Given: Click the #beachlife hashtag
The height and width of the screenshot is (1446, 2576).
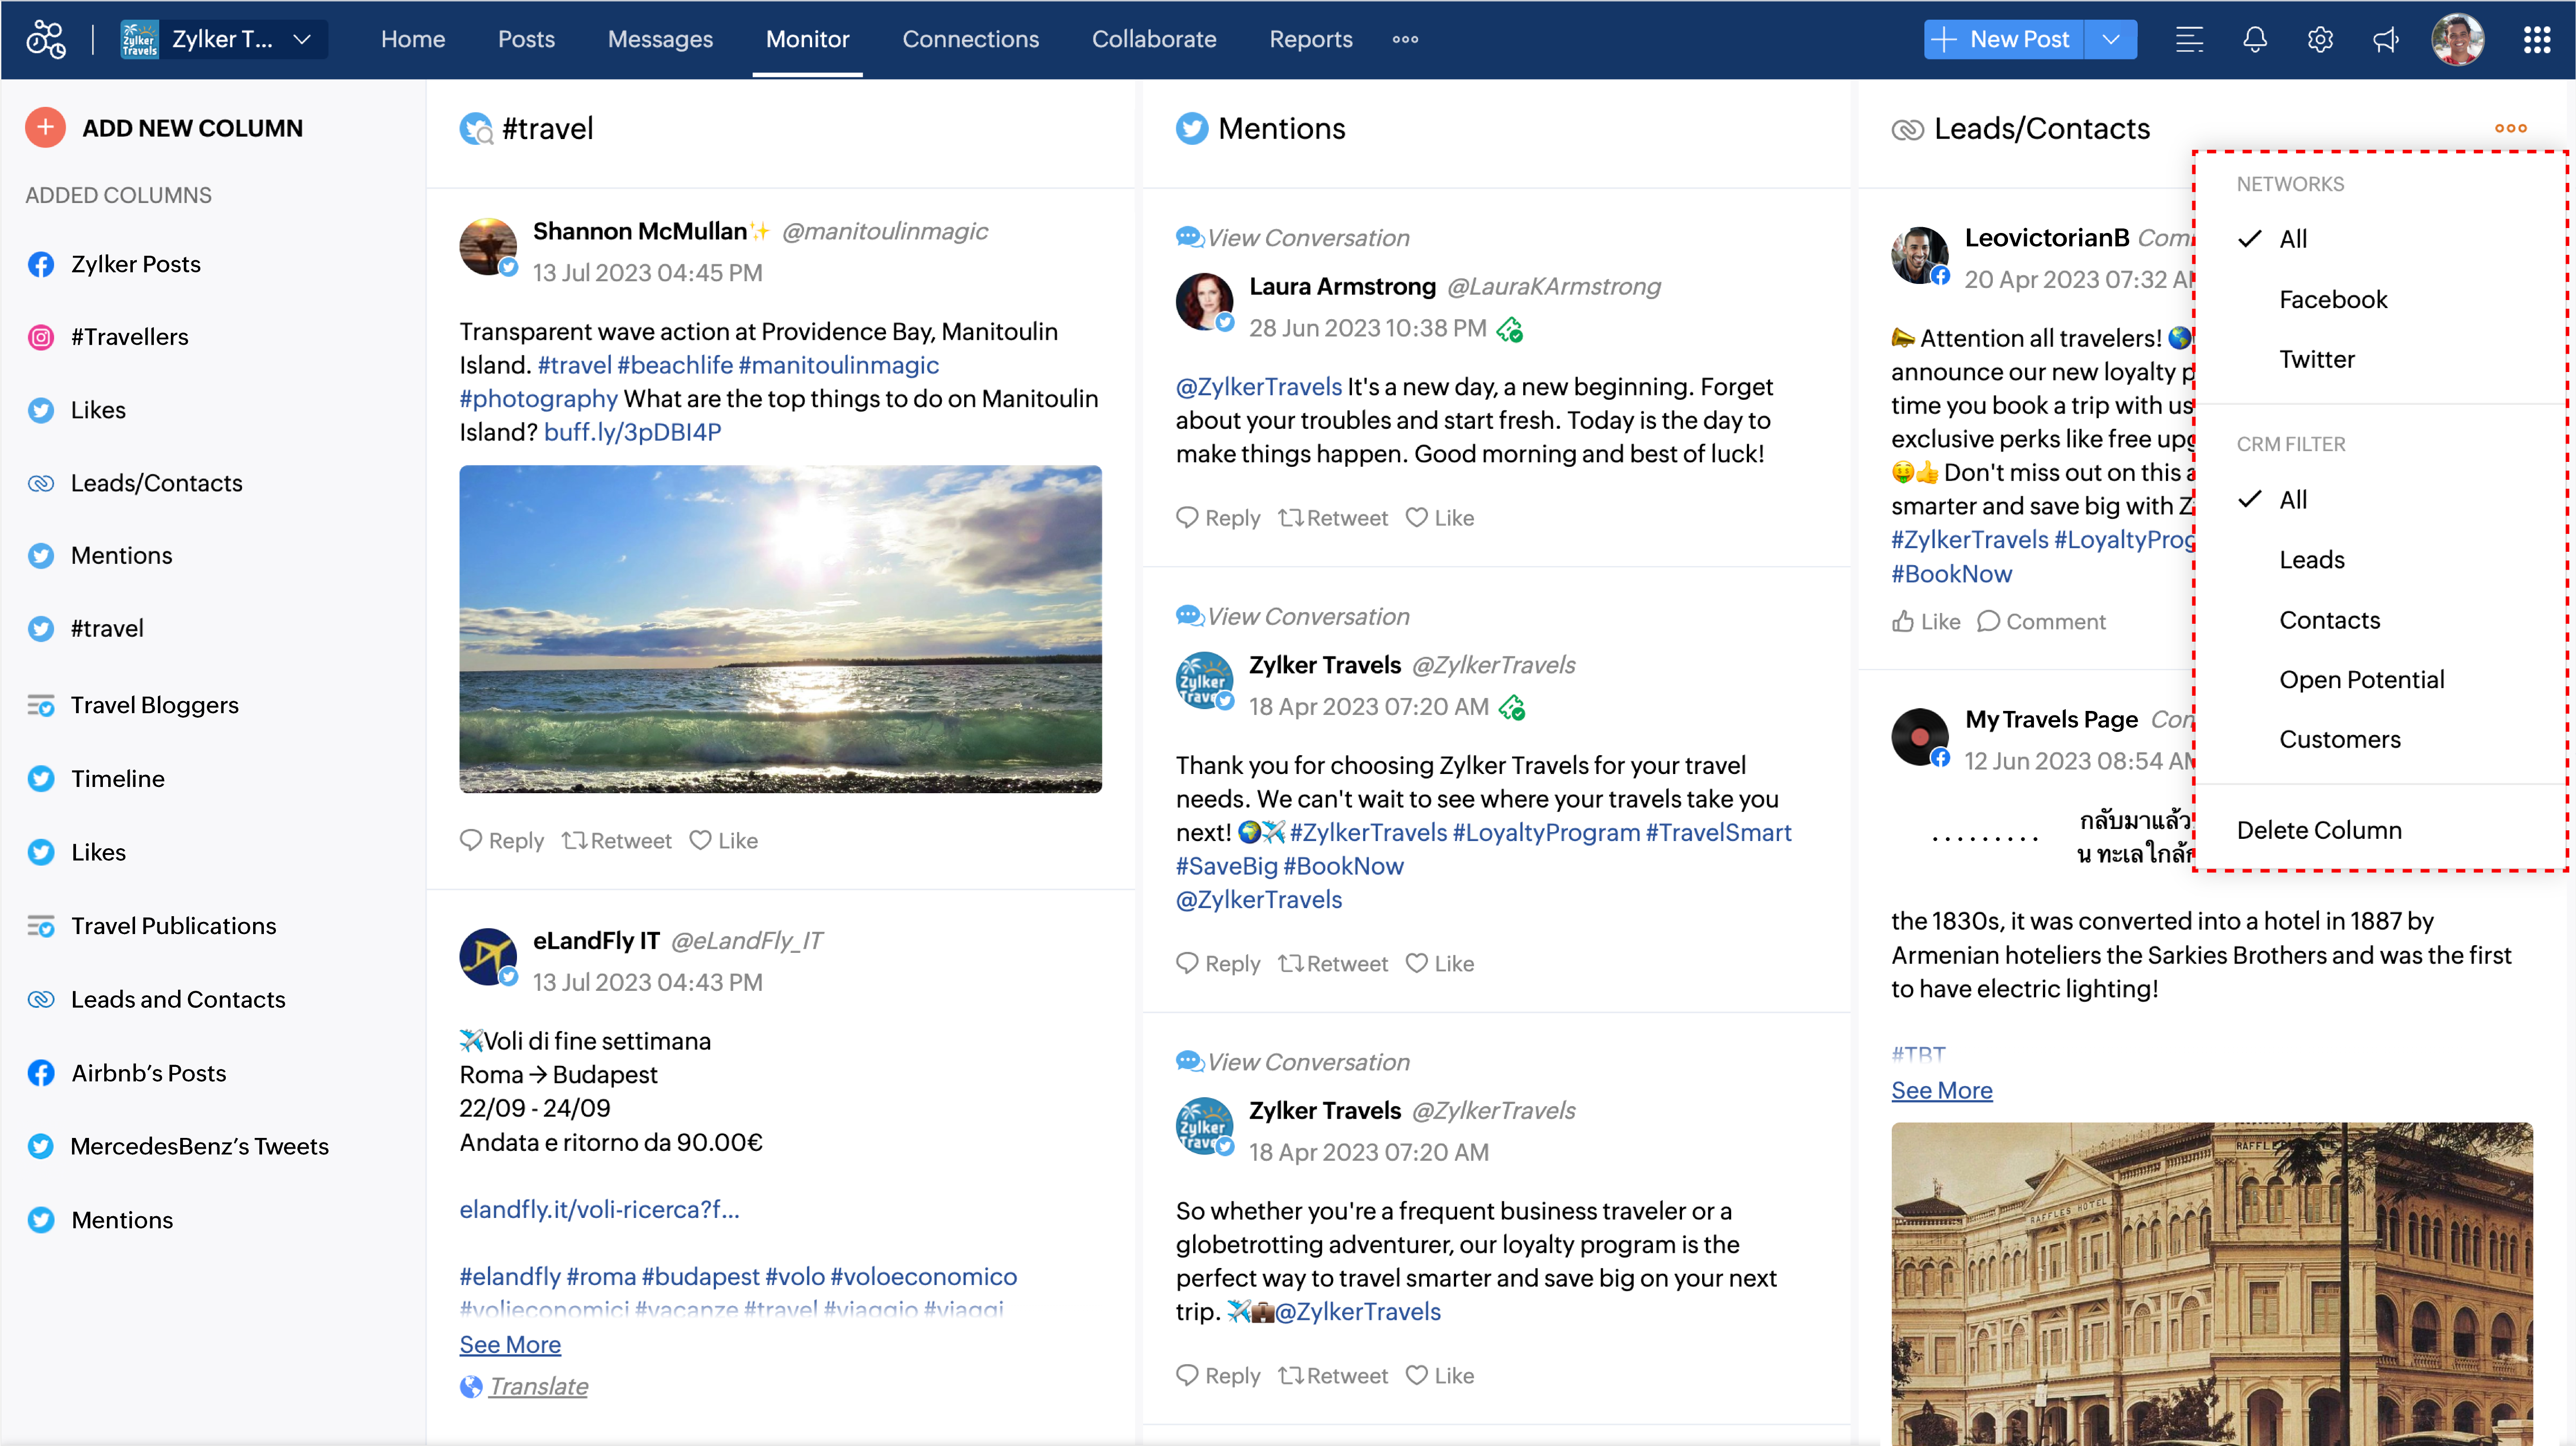Looking at the screenshot, I should point(675,365).
